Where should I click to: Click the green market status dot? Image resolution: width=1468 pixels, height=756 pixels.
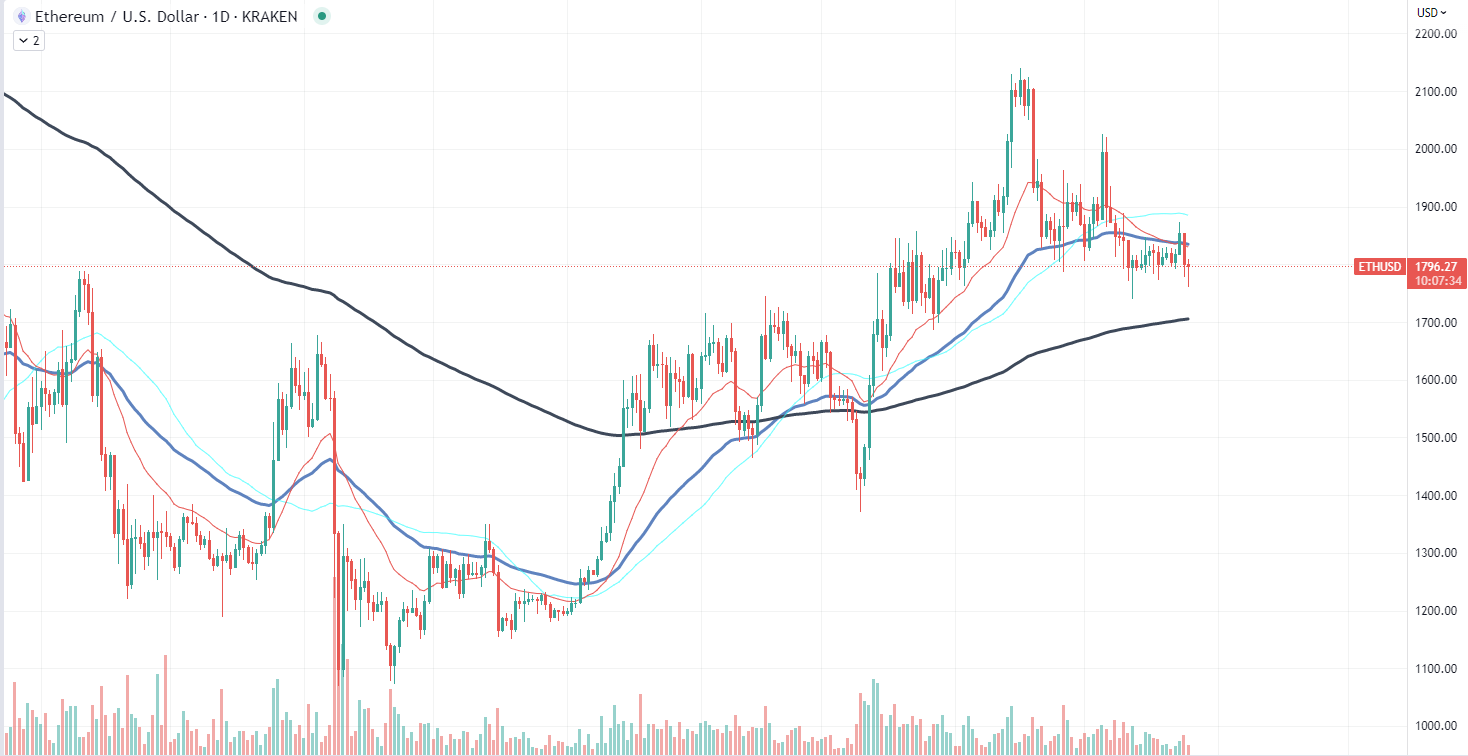click(x=321, y=16)
